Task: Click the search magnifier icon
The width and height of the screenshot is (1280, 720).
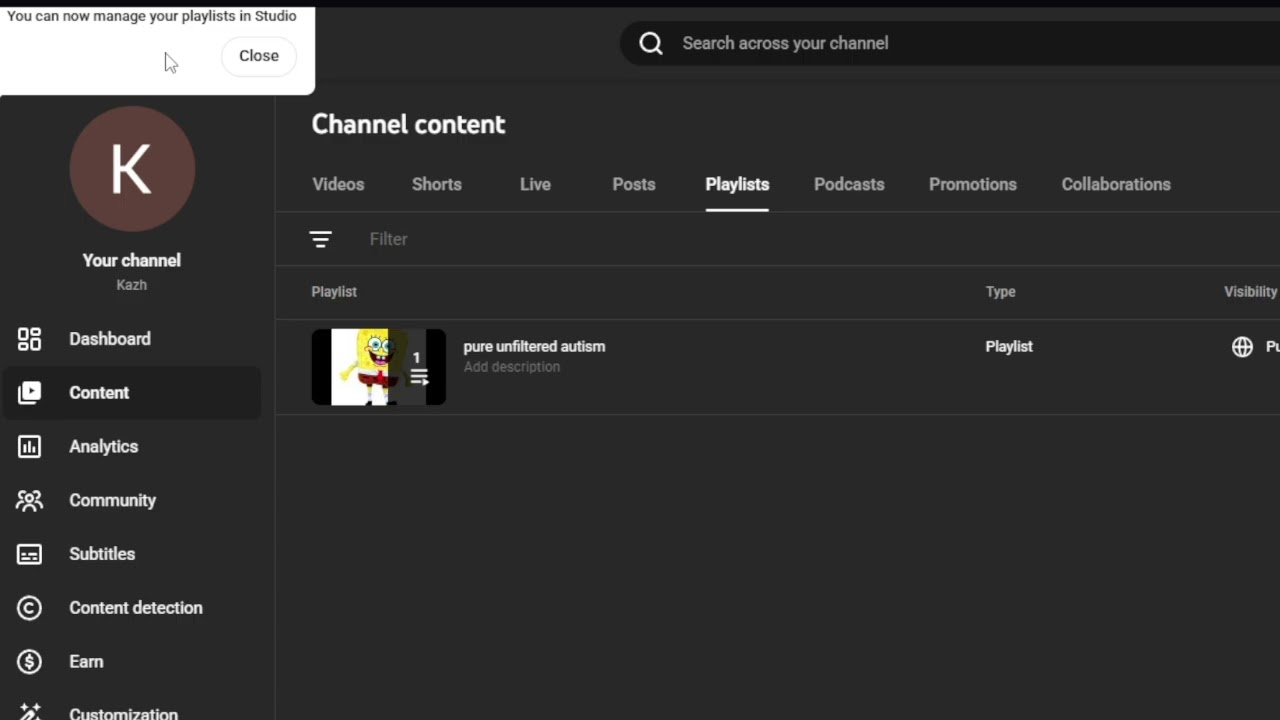Action: click(x=651, y=43)
